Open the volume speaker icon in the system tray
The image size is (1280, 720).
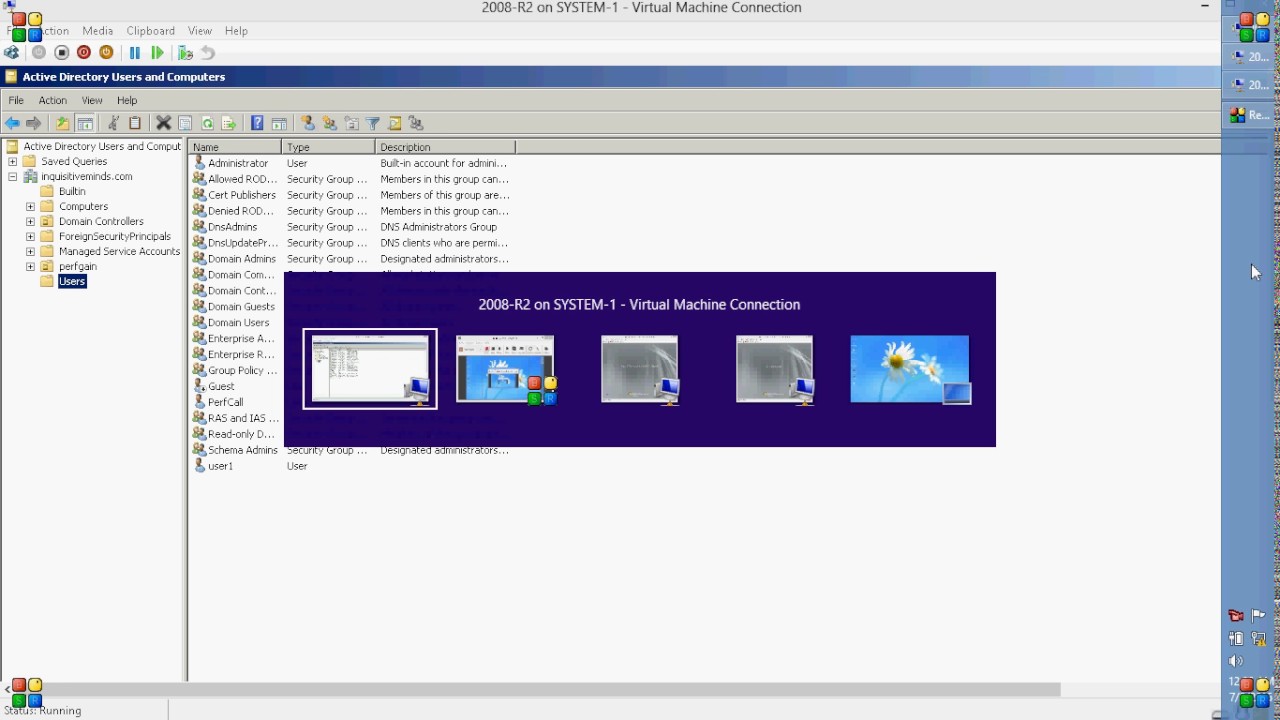[x=1237, y=661]
